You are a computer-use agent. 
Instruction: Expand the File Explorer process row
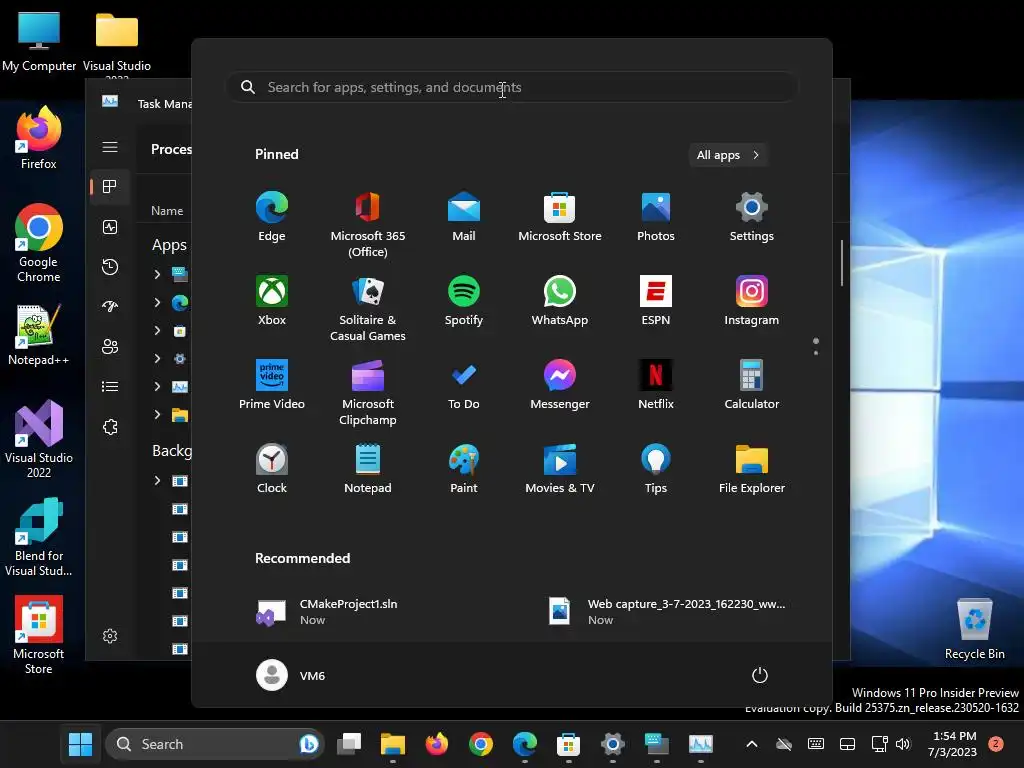point(157,414)
